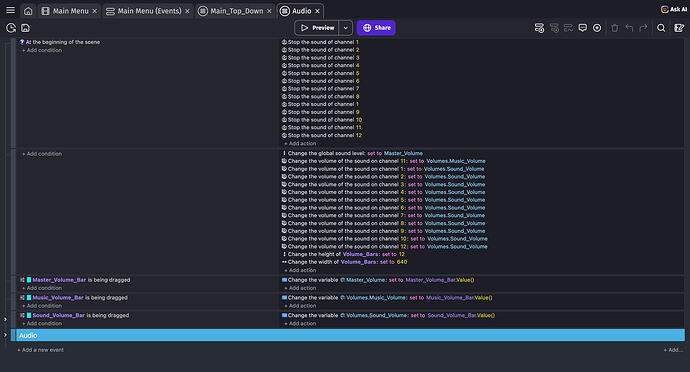Click the circled add-event icon in the toolbar
The image size is (690, 372).
pos(597,28)
